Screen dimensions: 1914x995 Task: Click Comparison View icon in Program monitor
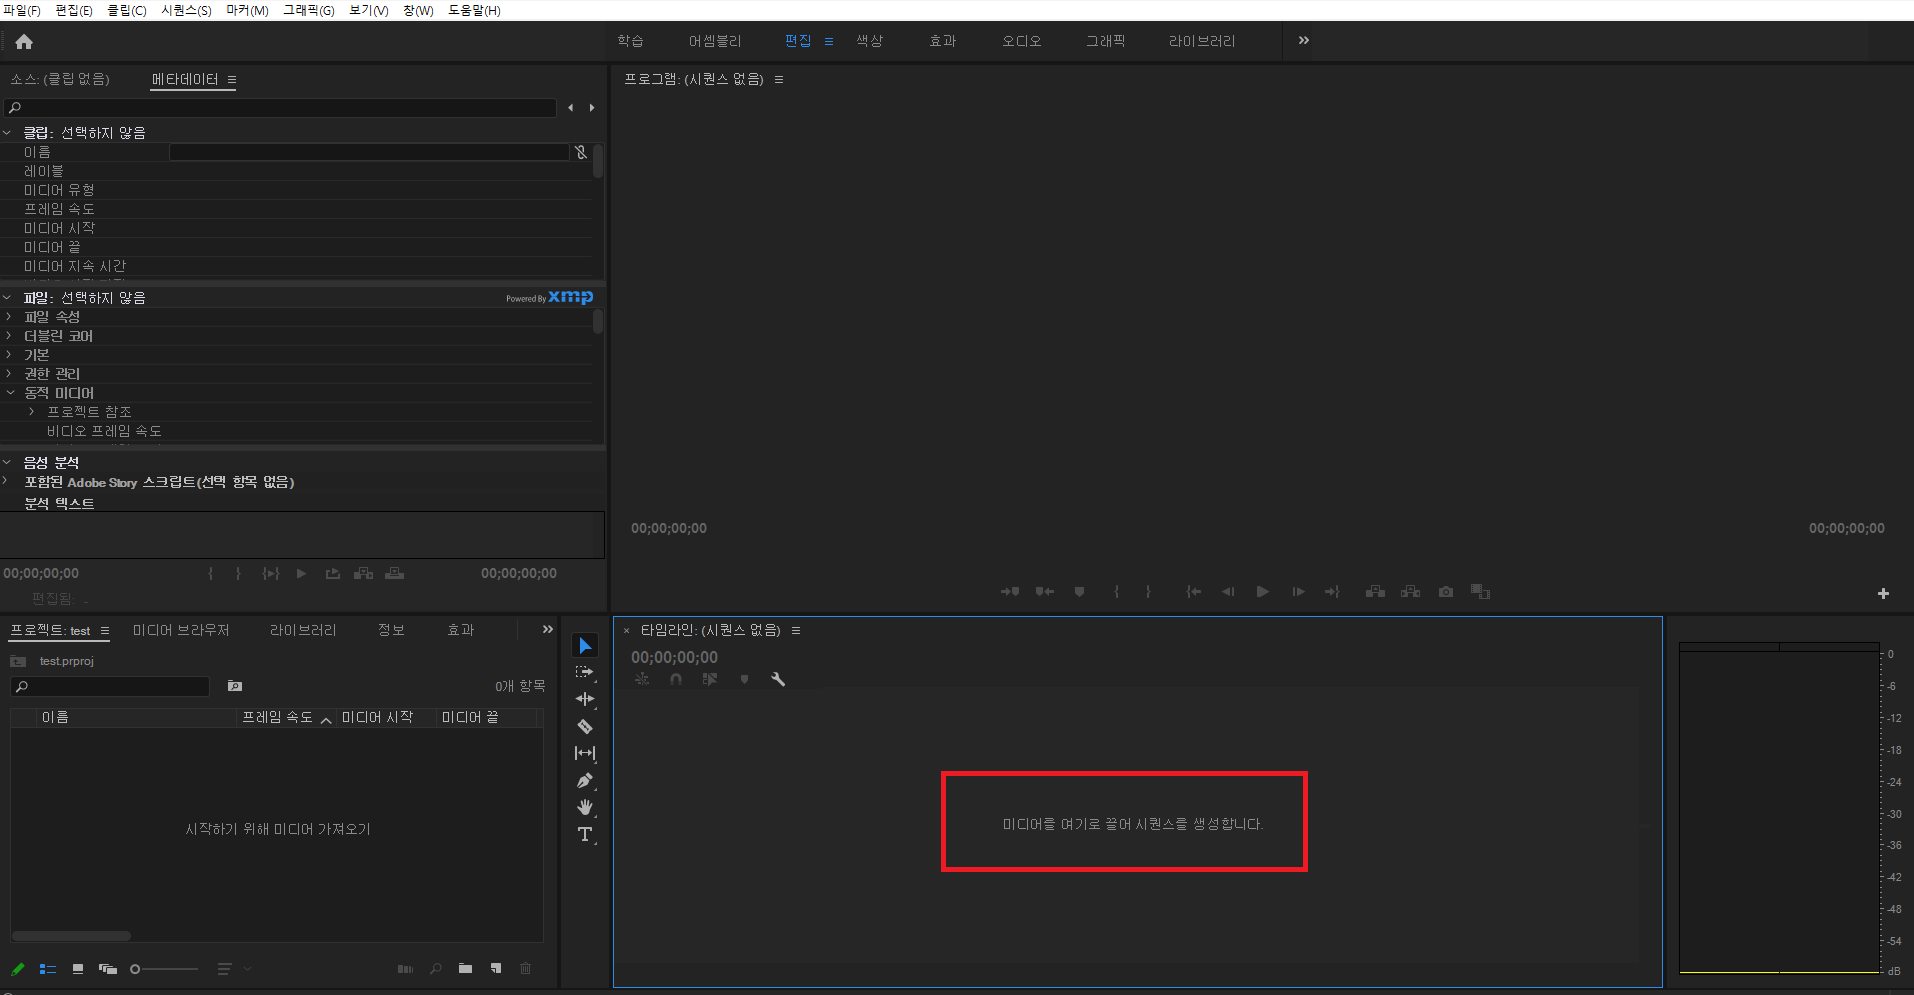tap(1481, 592)
